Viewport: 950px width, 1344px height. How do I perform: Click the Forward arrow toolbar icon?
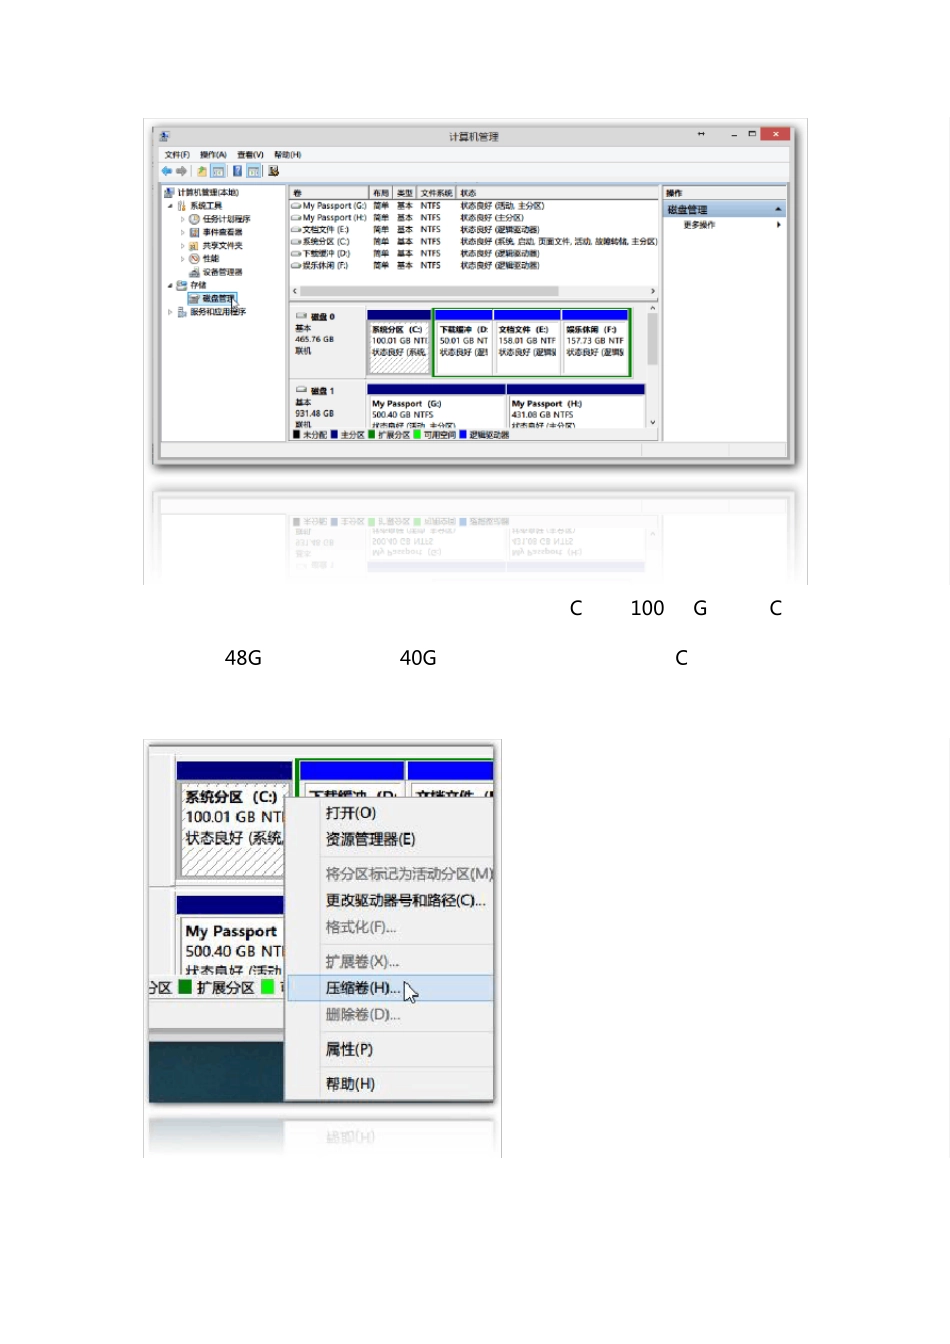tap(182, 171)
